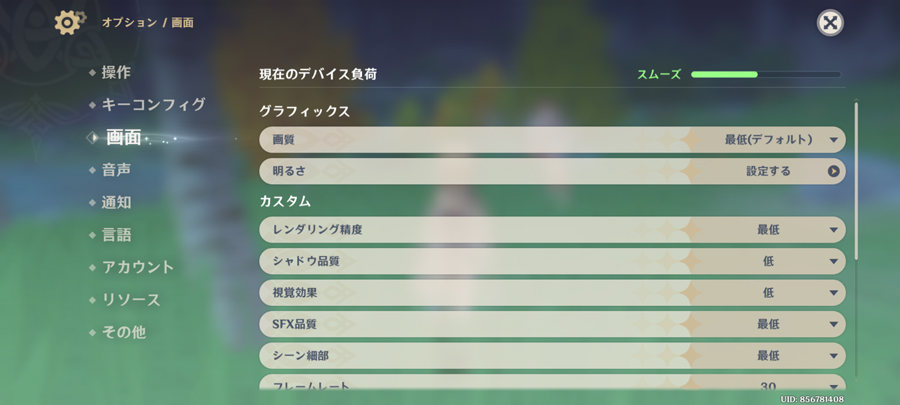
Task: Open the 言語 settings tab
Action: click(117, 235)
